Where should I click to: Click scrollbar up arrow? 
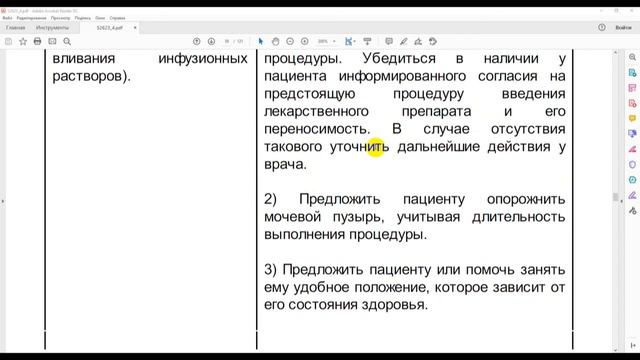(x=616, y=52)
